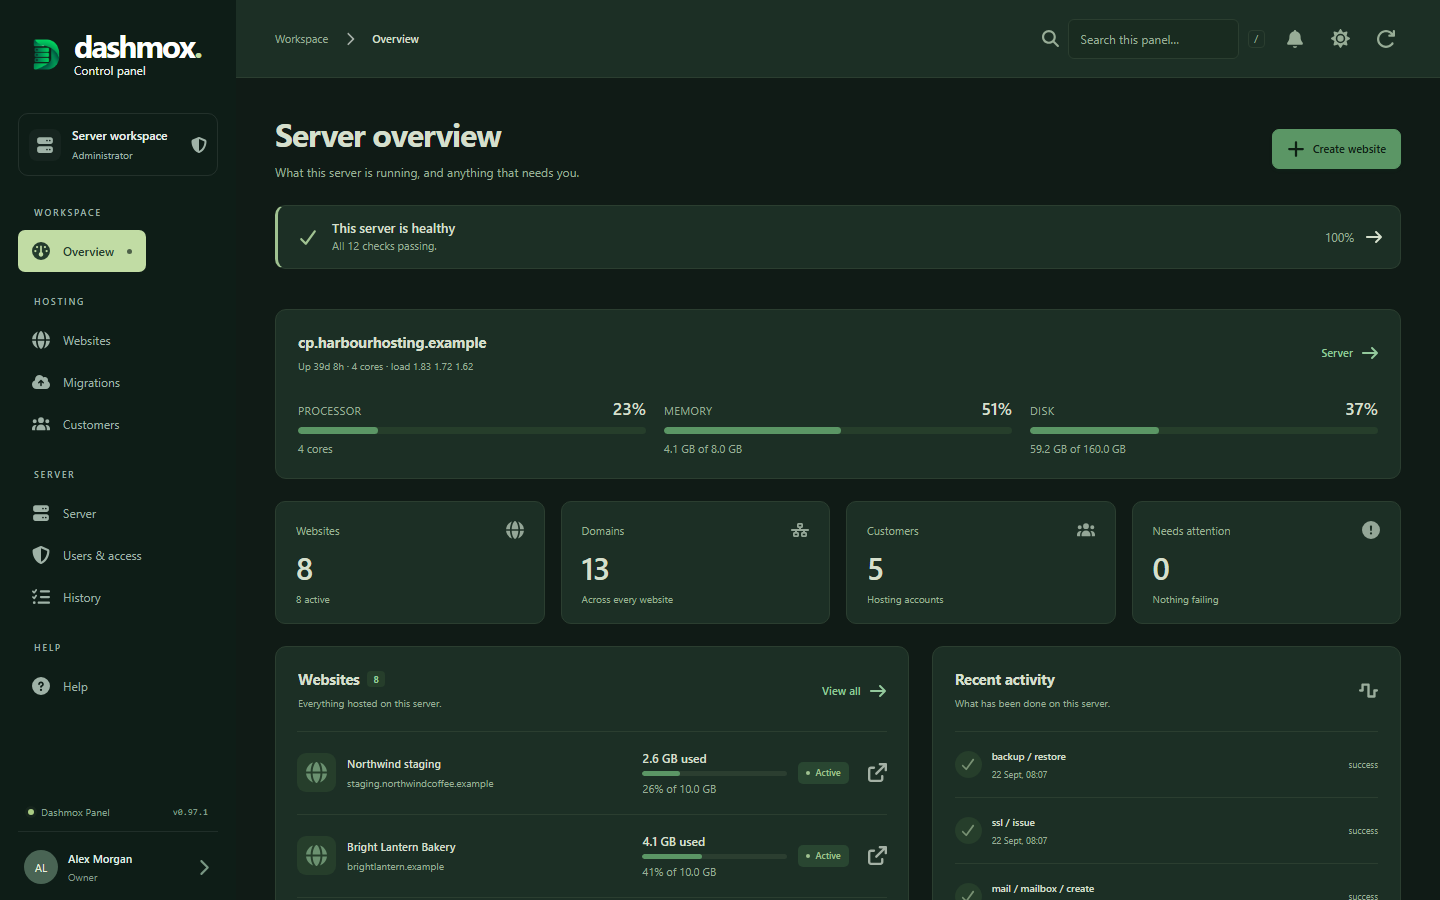This screenshot has width=1440, height=900.
Task: Click the Domains network icon
Action: click(x=800, y=530)
